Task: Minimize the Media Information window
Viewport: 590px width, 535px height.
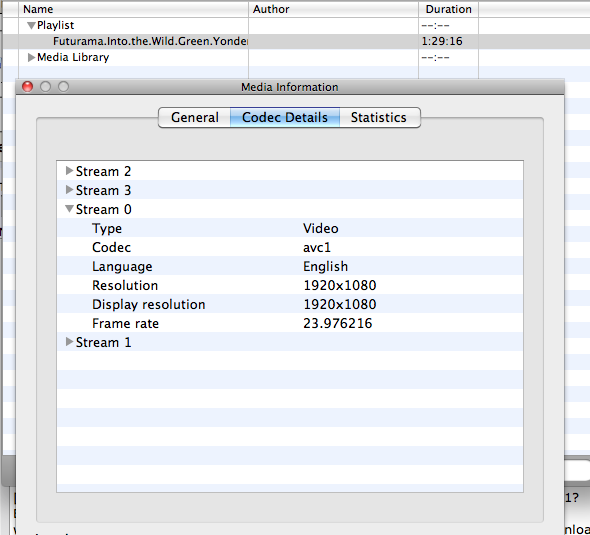Action: (46, 87)
